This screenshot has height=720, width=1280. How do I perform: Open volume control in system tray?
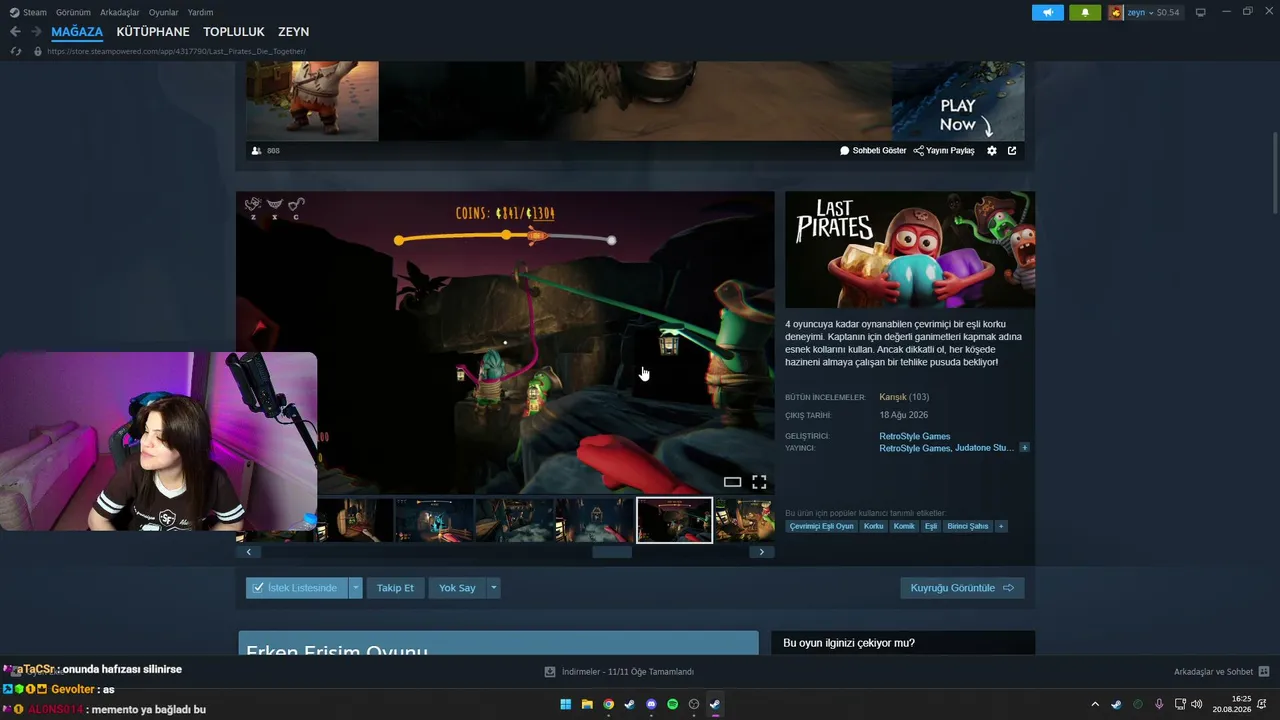(1197, 704)
